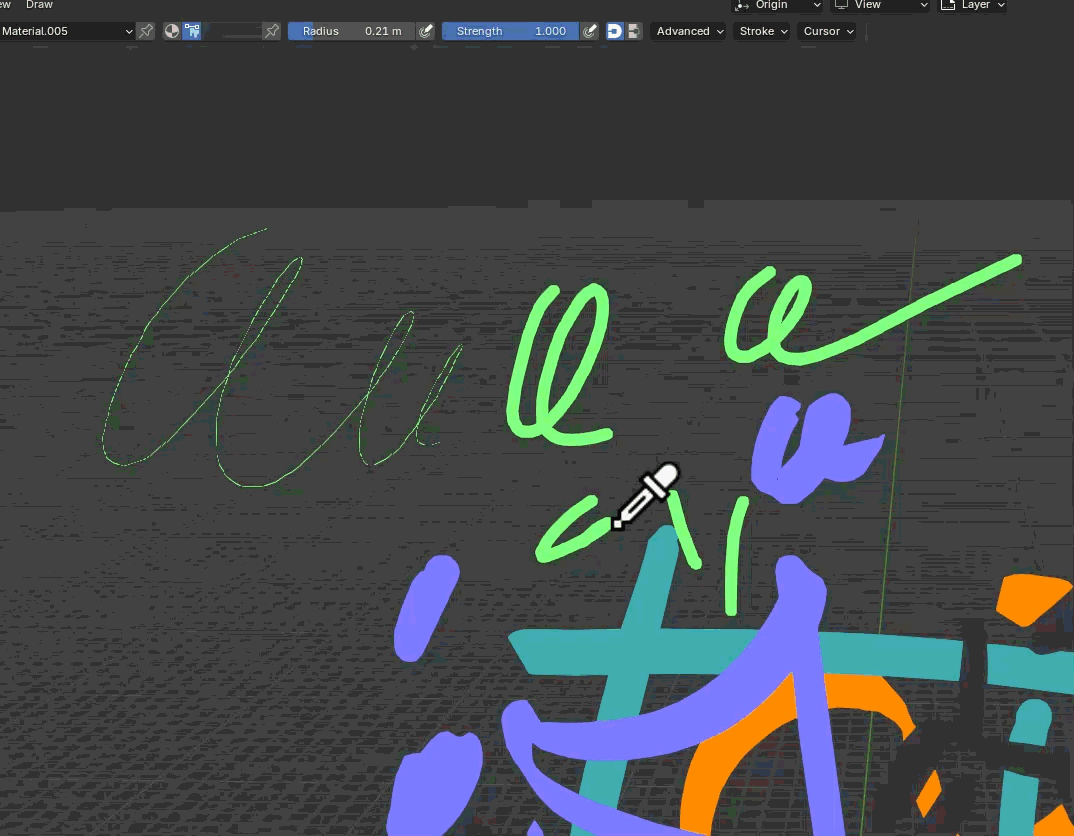Open the Material.005 material dropdown
1074x836 pixels.
pyautogui.click(x=67, y=31)
